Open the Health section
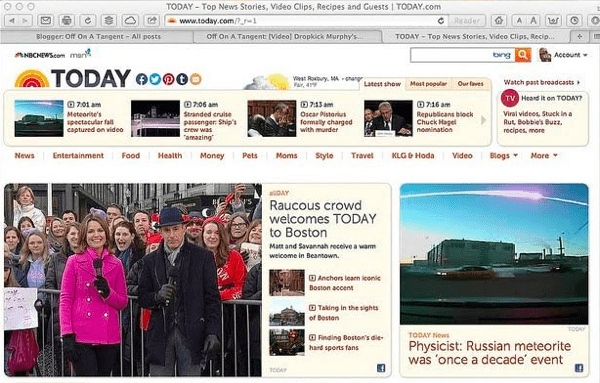Viewport: 600px width, 383px height. [170, 156]
